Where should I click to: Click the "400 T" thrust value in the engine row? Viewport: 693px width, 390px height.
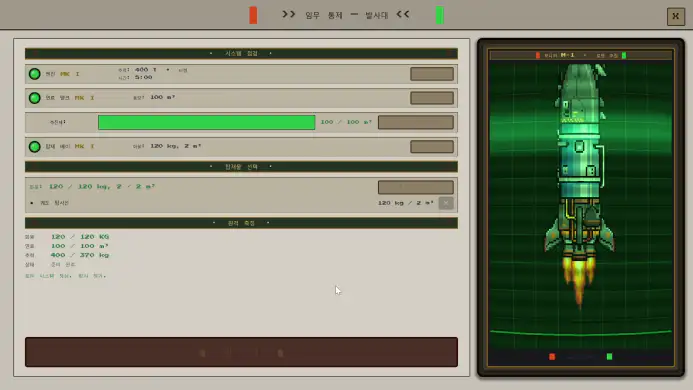pyautogui.click(x=146, y=69)
